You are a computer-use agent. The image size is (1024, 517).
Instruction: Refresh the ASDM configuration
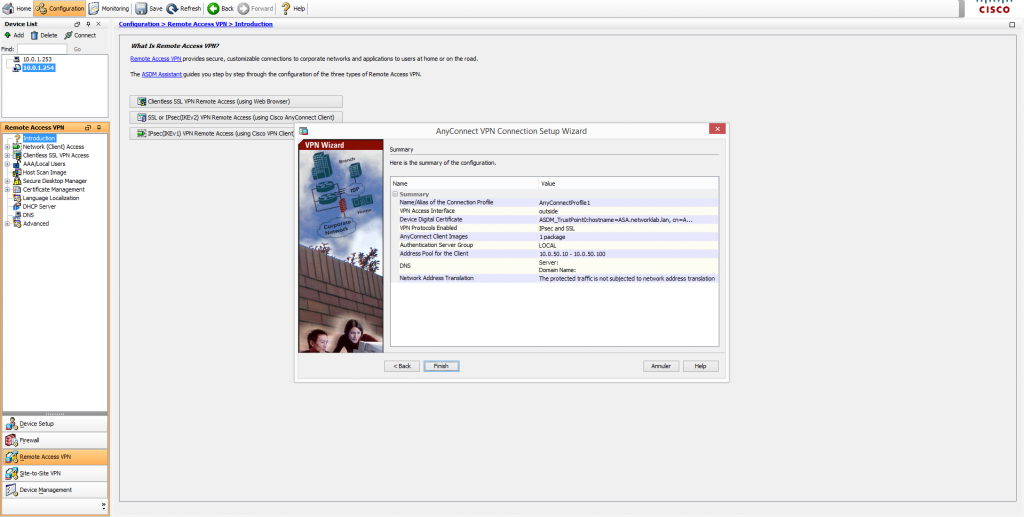pyautogui.click(x=184, y=8)
